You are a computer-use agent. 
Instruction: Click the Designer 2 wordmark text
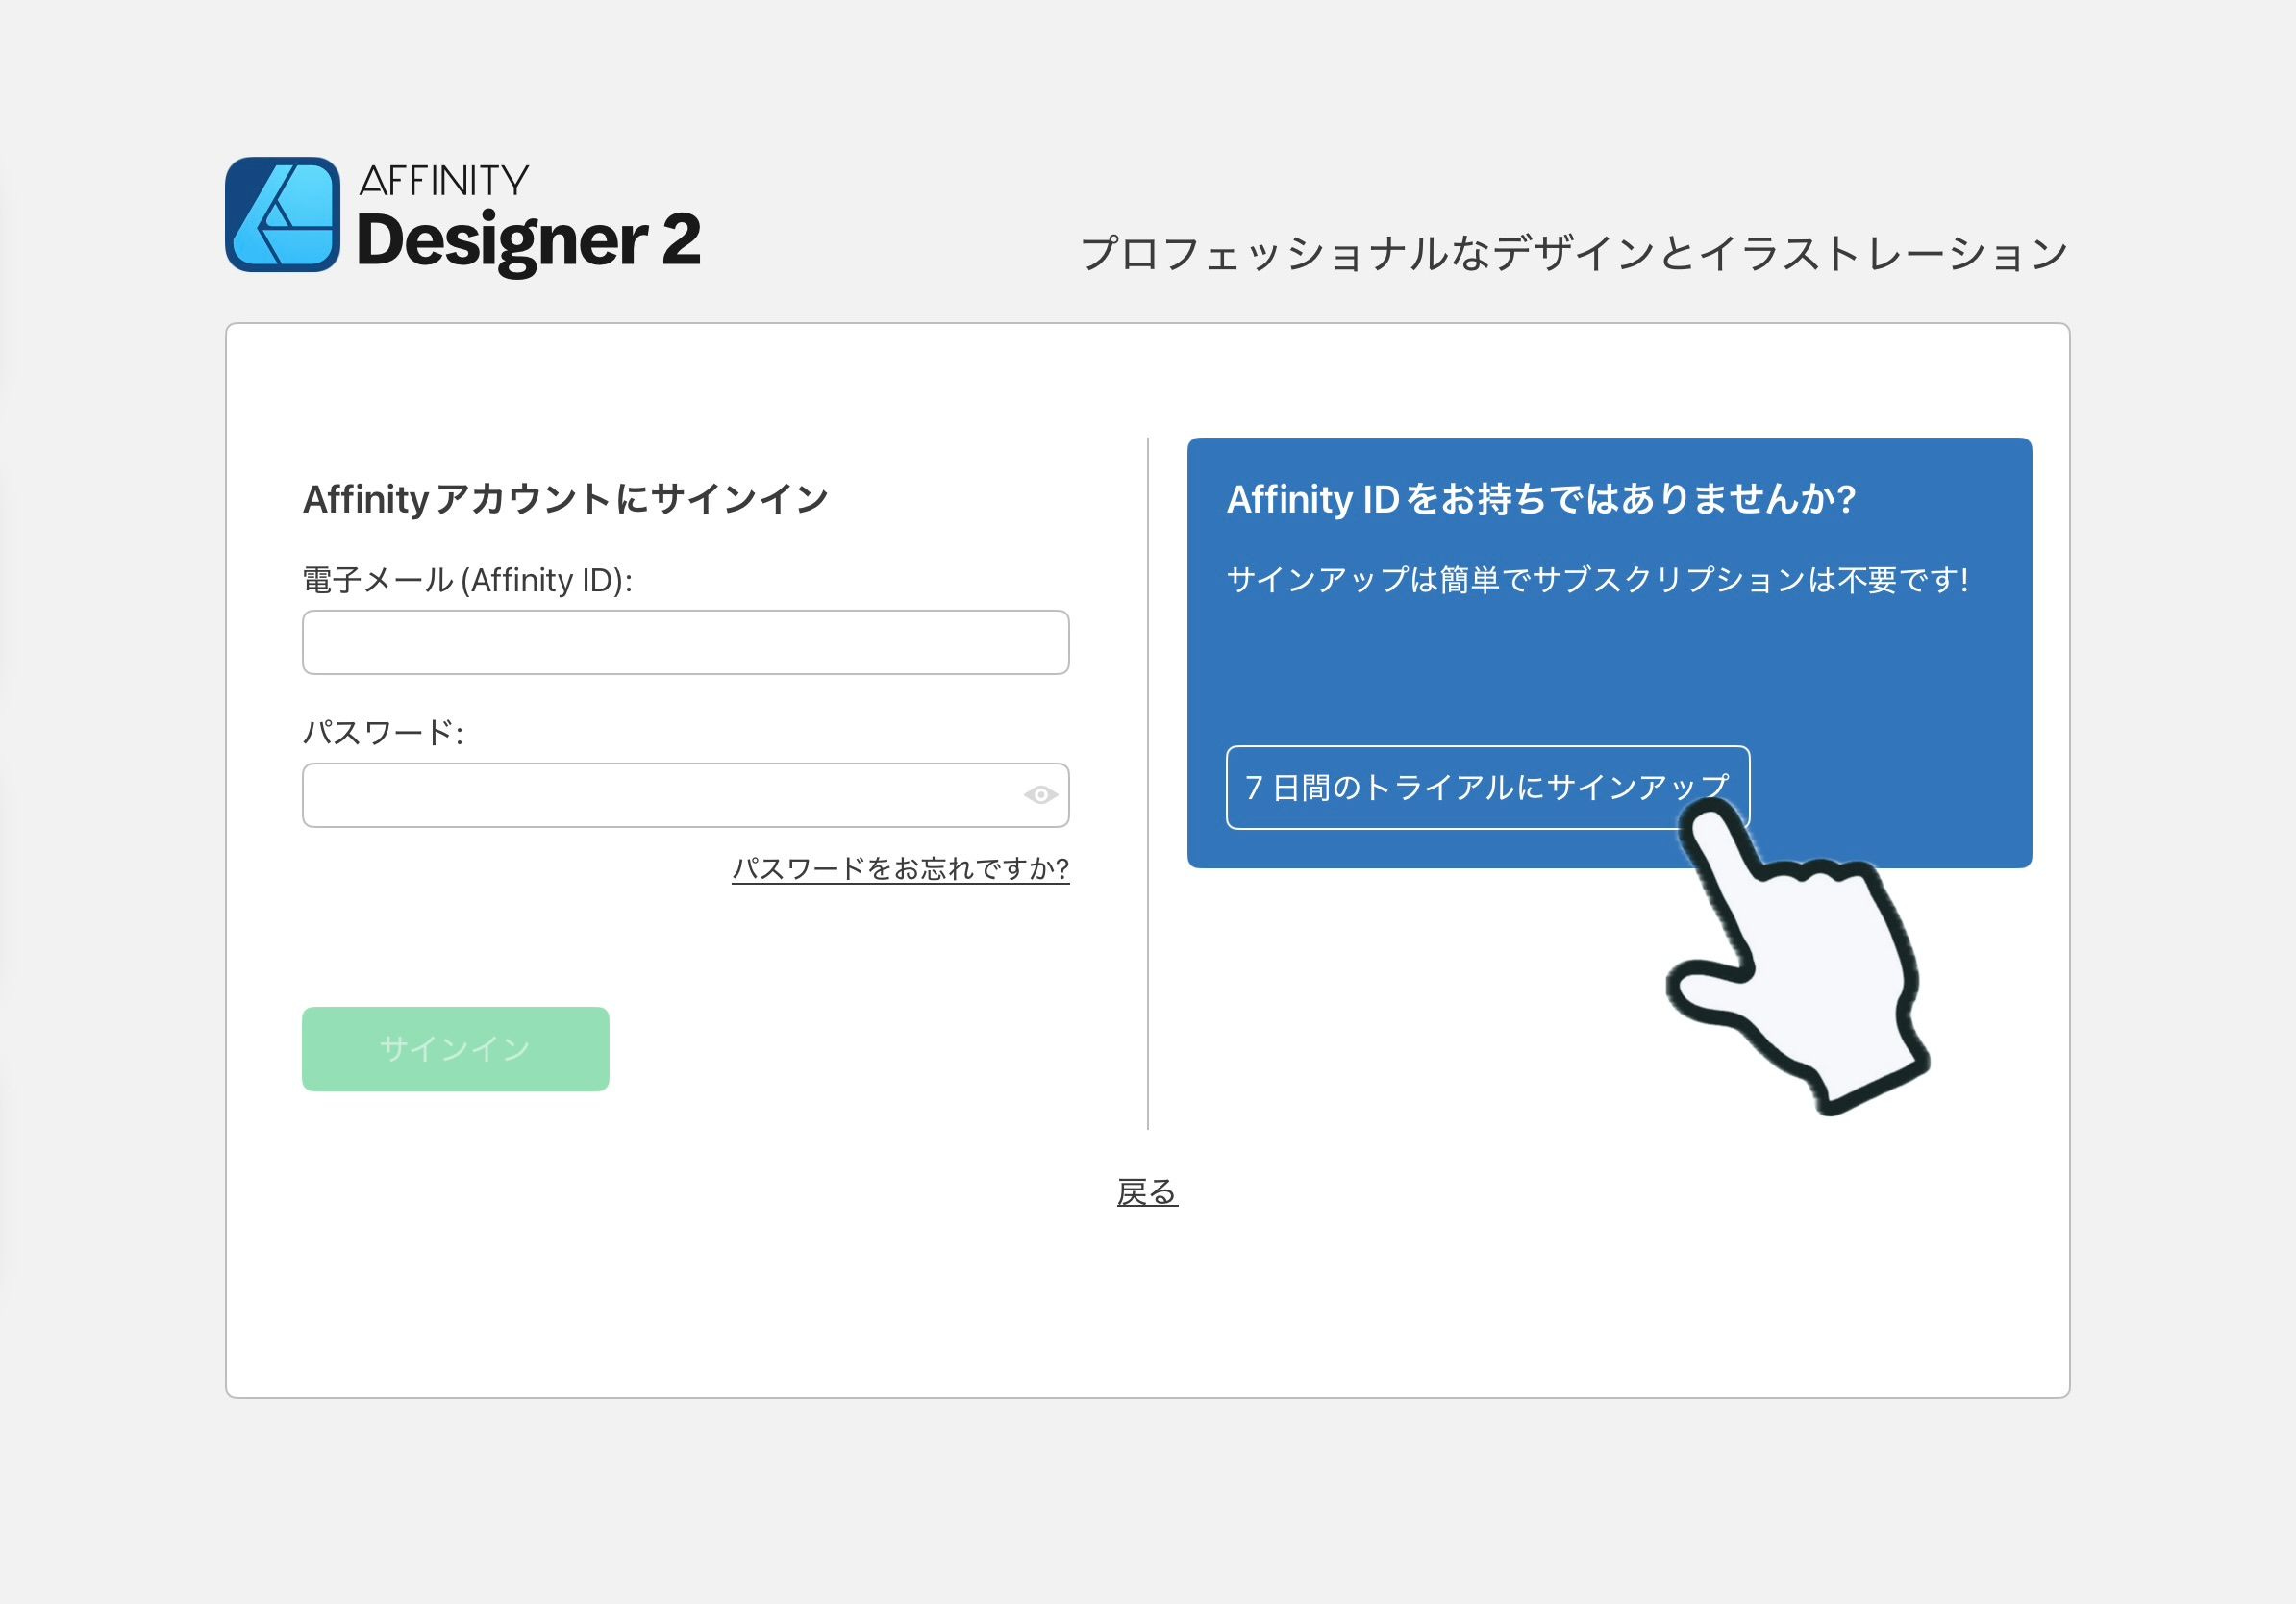pyautogui.click(x=528, y=241)
